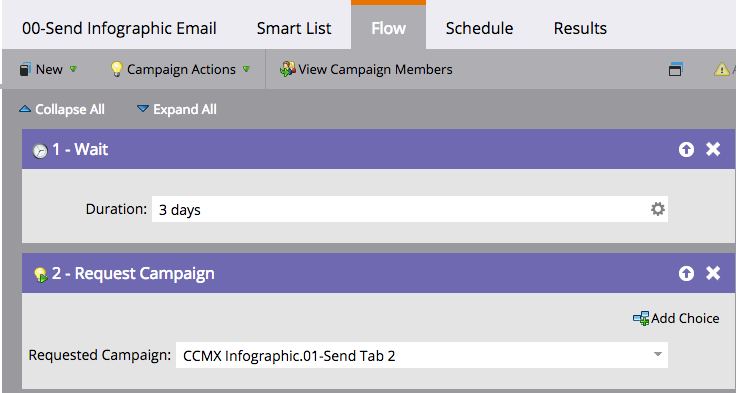Select the 00-Send Infographic Email tab

[x=119, y=28]
